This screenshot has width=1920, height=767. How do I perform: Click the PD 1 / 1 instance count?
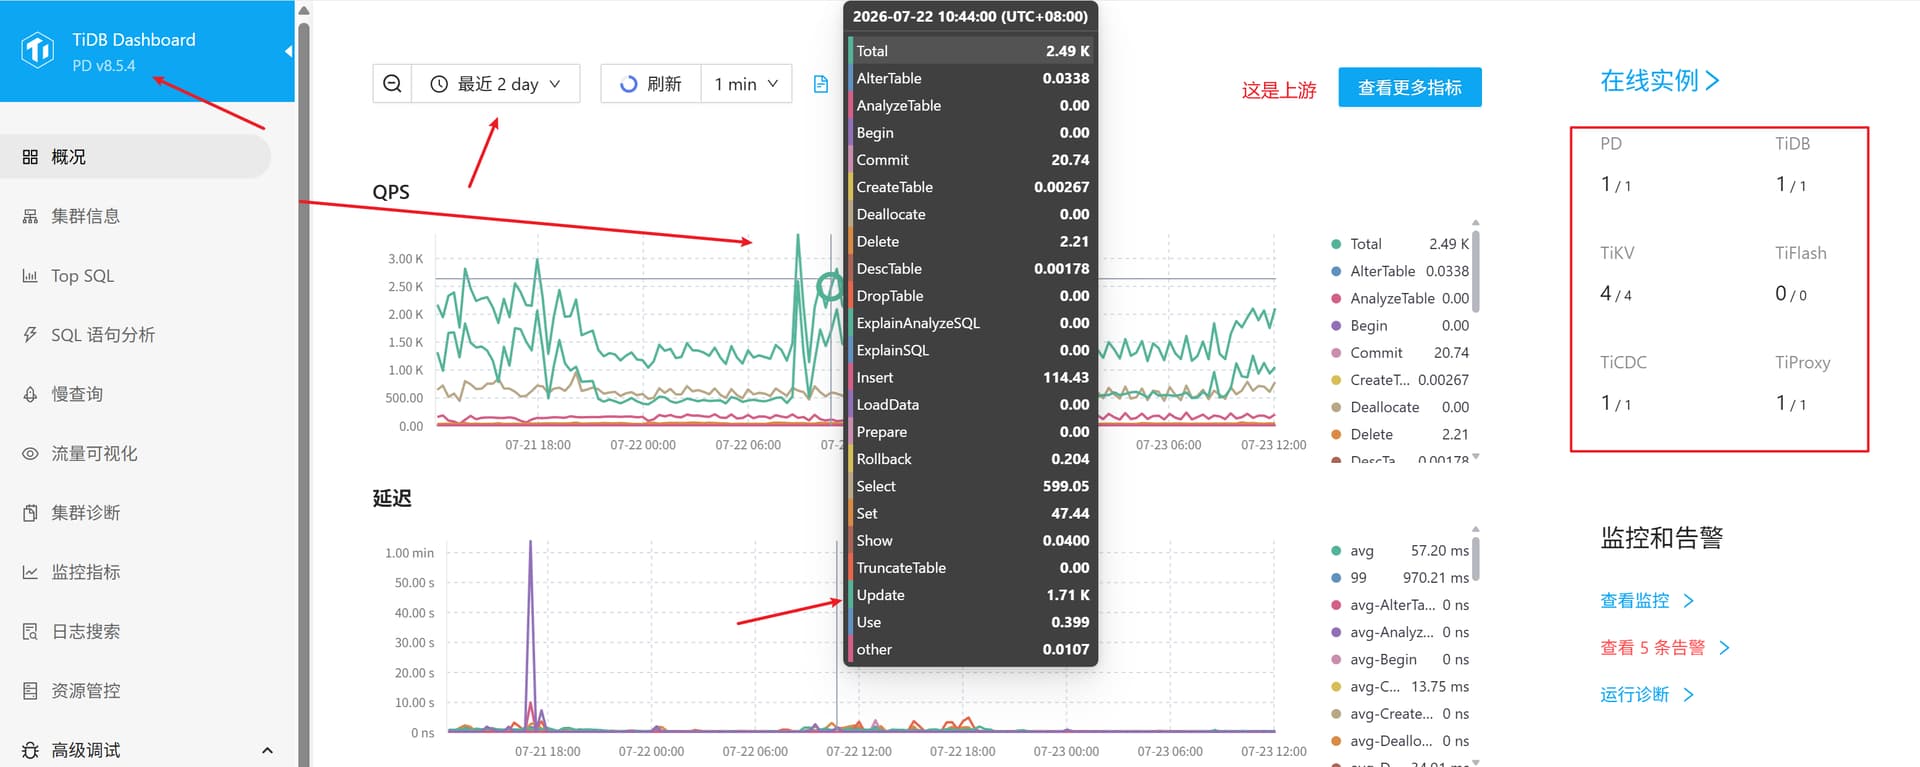point(1616,185)
